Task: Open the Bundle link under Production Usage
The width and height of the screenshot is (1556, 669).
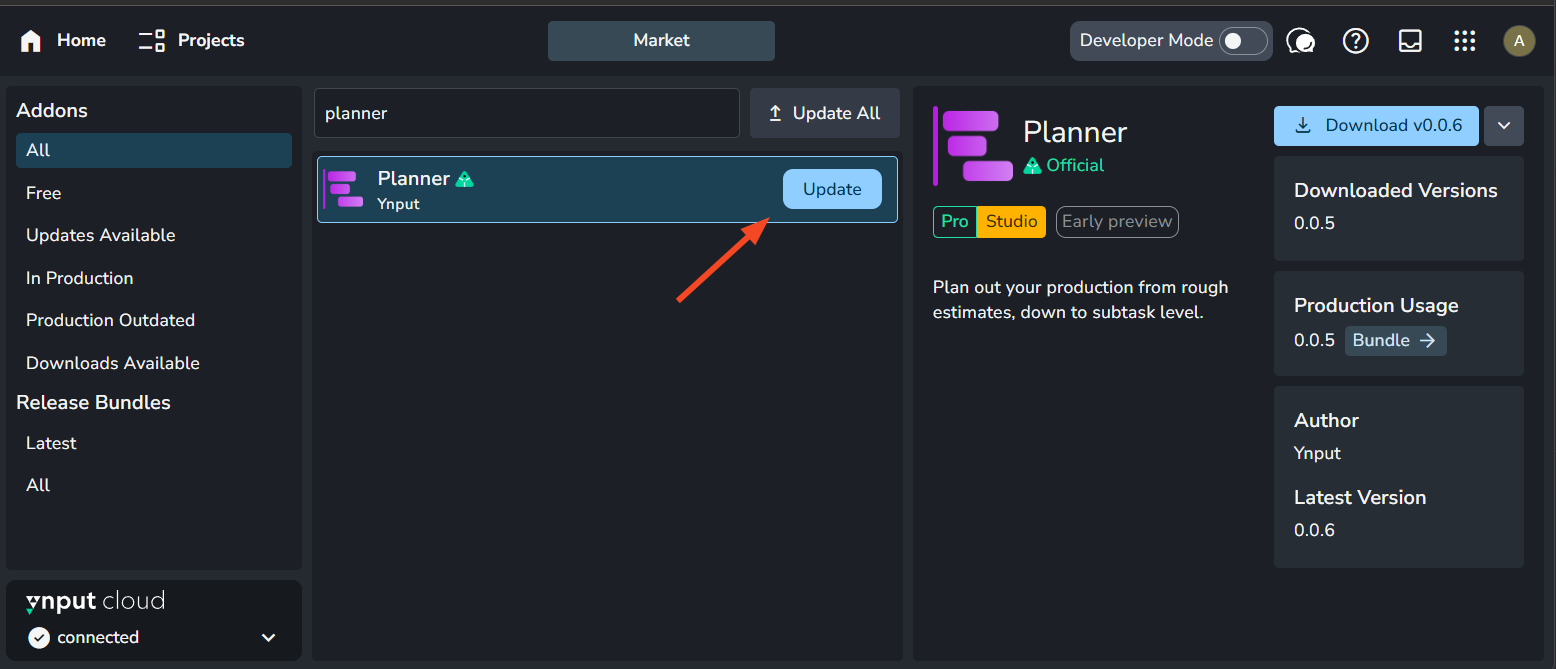Action: 1395,340
